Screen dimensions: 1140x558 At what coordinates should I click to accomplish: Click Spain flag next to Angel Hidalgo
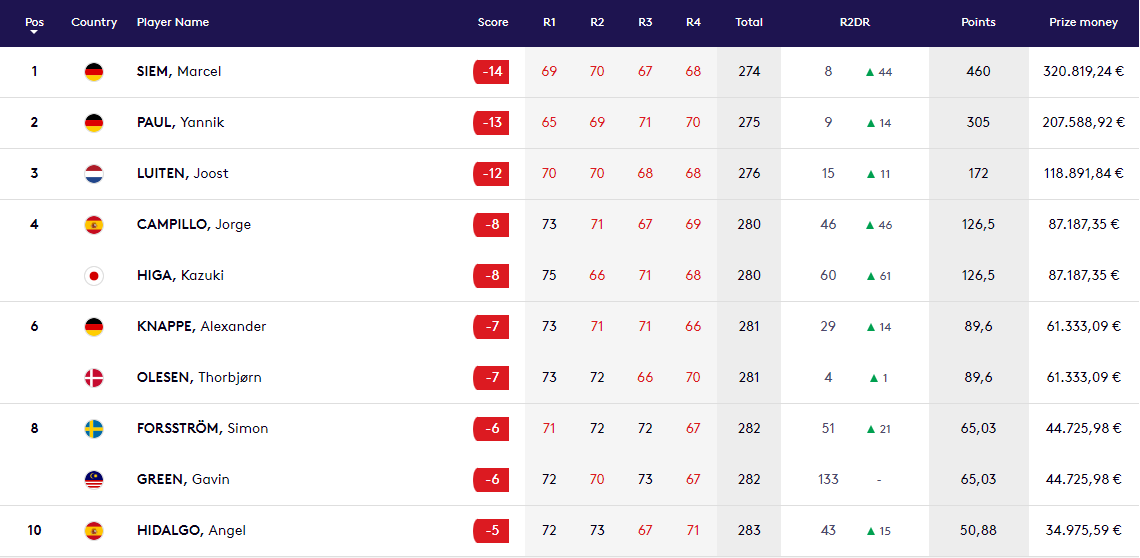click(94, 531)
